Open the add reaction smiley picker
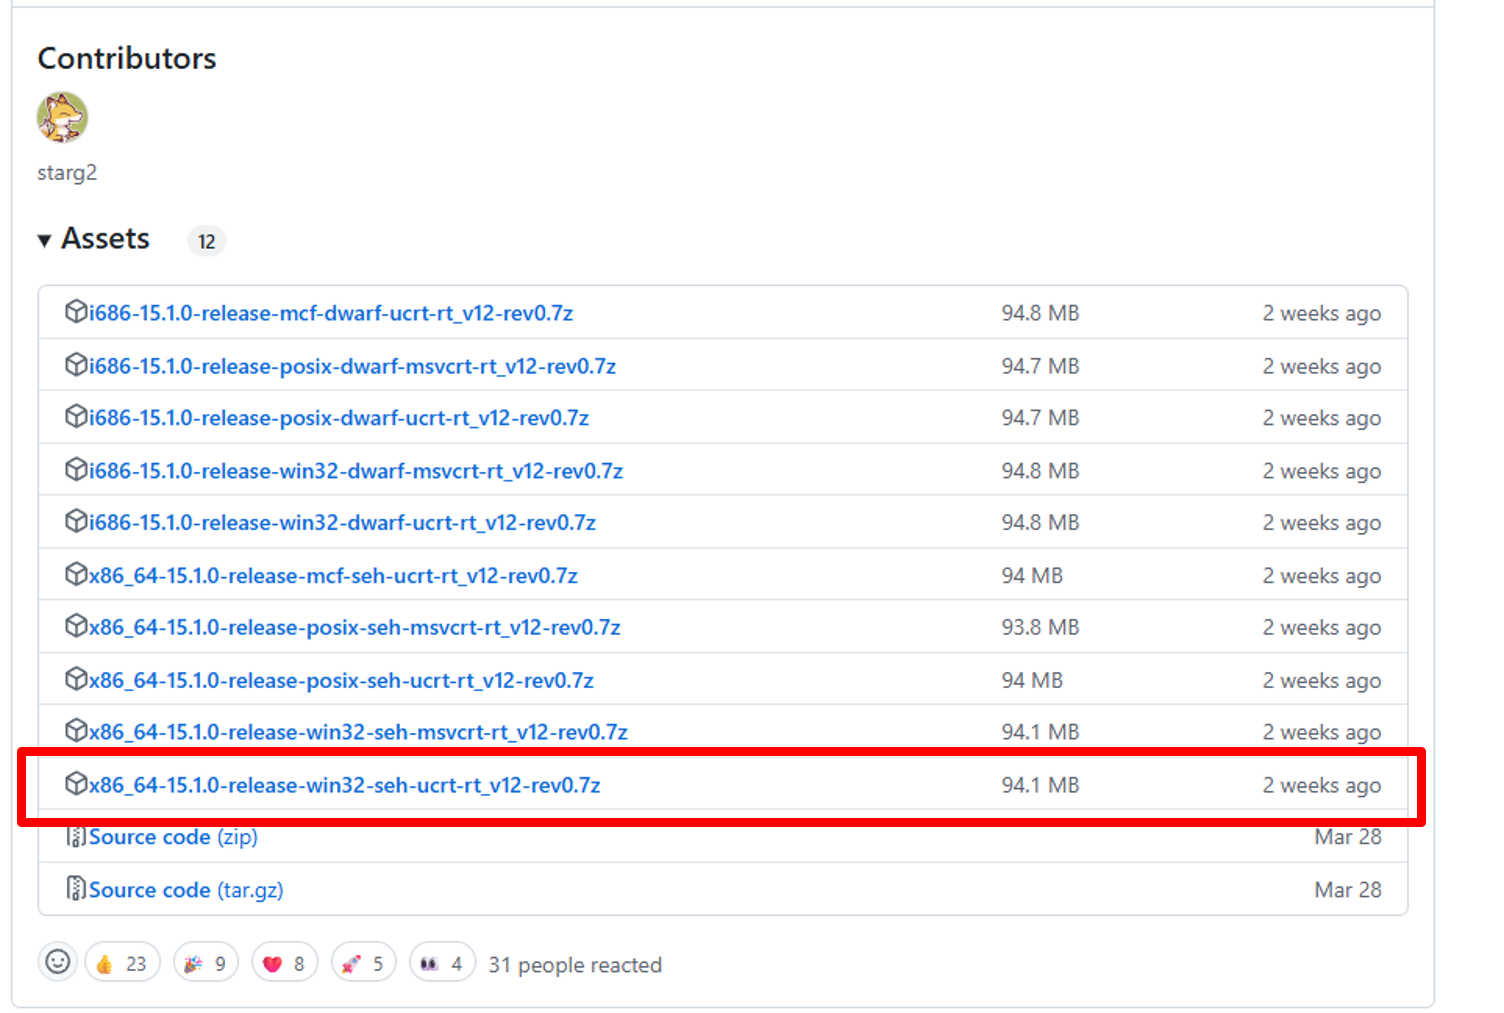This screenshot has height=1013, width=1504. click(x=58, y=963)
